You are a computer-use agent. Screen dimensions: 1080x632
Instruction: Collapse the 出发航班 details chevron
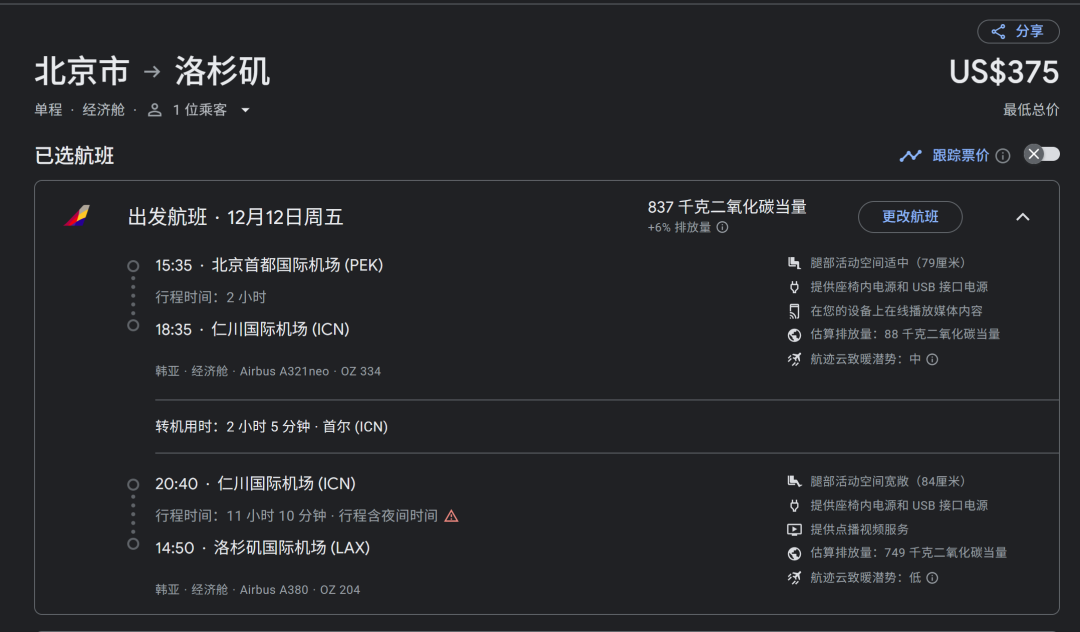[1022, 217]
